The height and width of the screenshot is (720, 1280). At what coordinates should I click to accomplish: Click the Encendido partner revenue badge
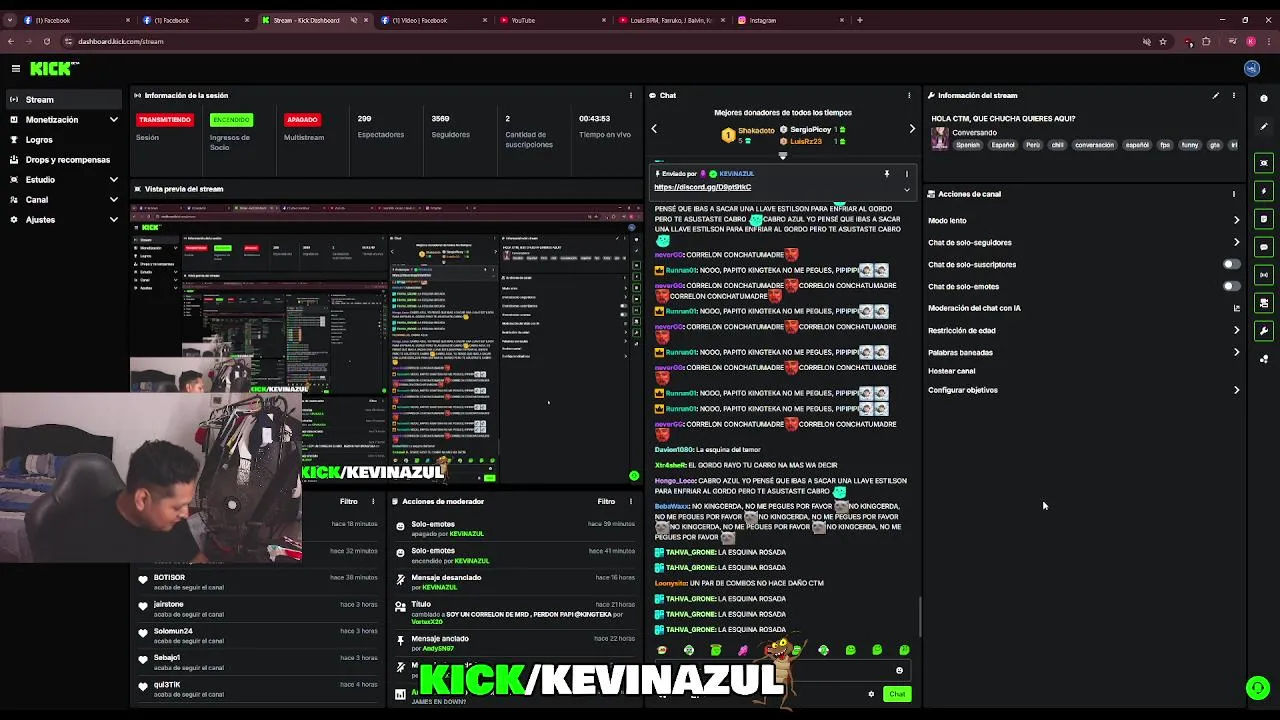click(231, 119)
